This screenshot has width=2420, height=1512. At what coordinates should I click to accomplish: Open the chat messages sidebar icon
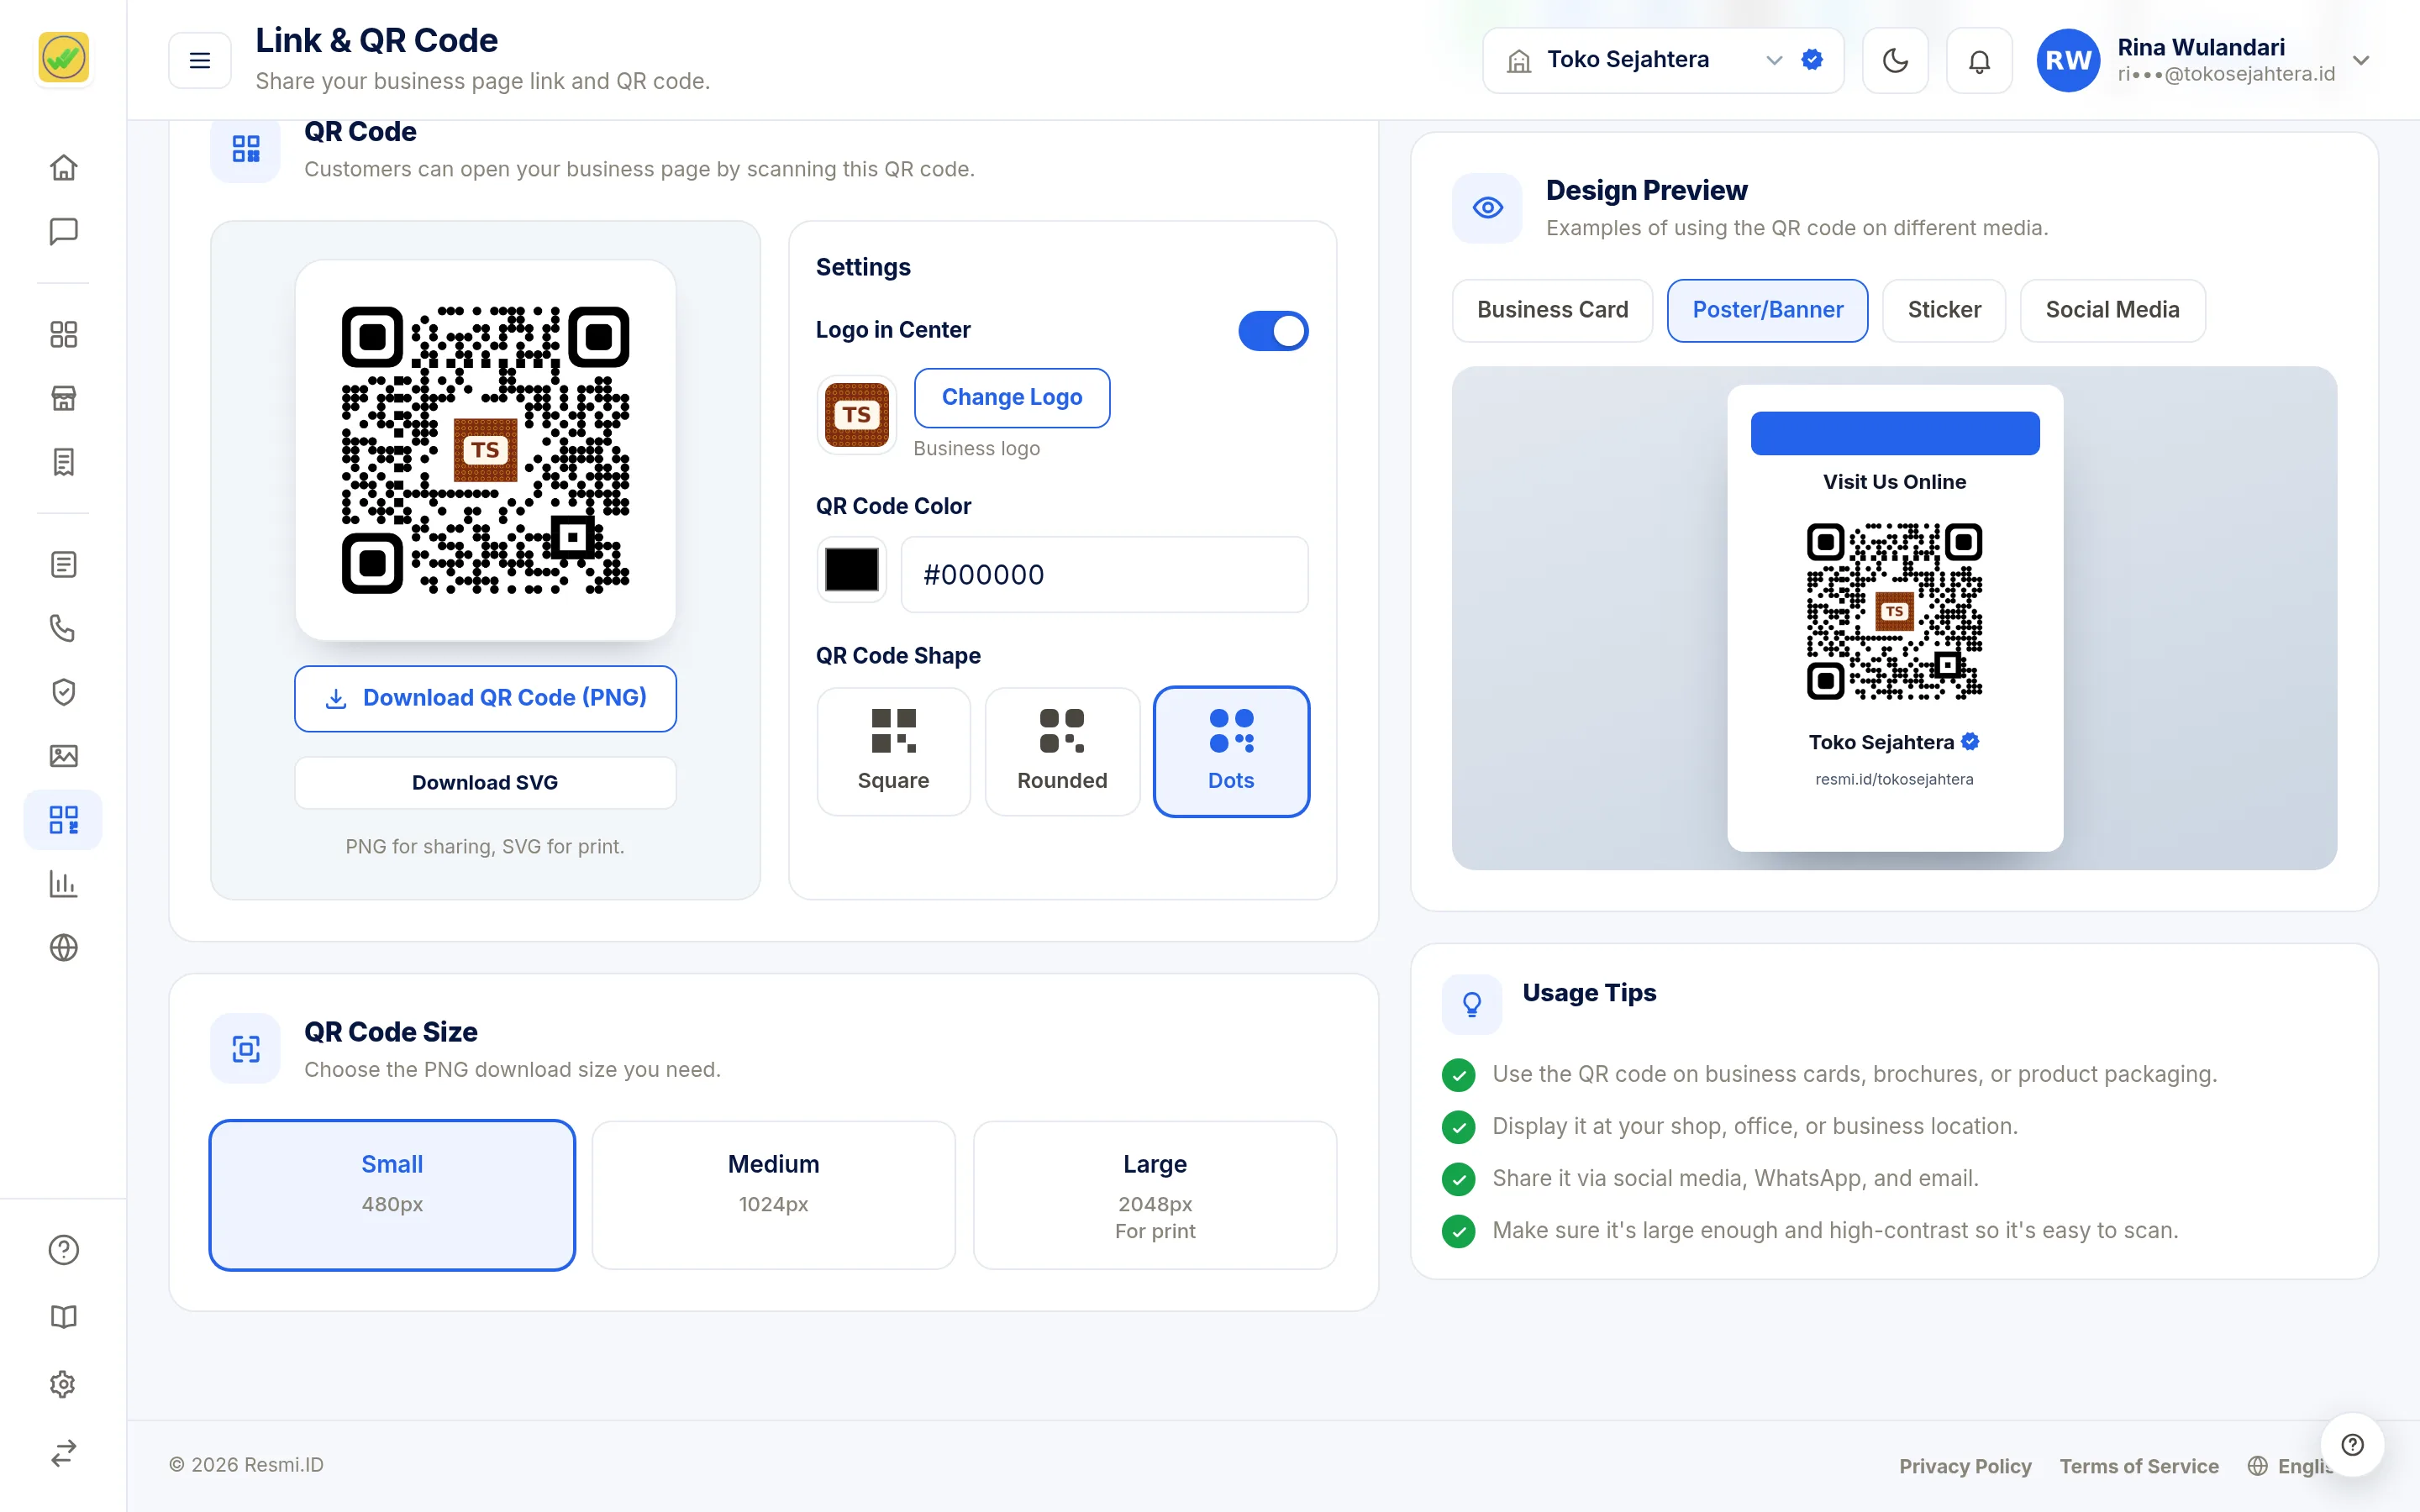pyautogui.click(x=63, y=231)
